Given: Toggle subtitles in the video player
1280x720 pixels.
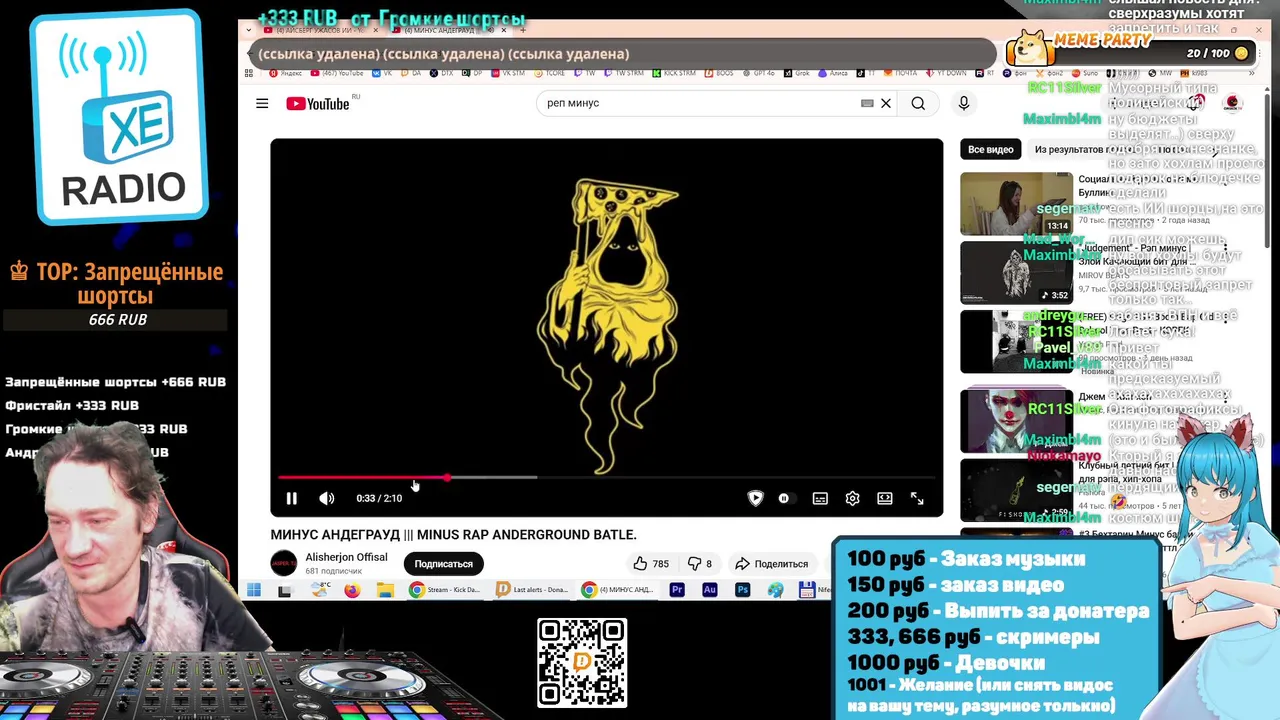Looking at the screenshot, I should coord(820,498).
